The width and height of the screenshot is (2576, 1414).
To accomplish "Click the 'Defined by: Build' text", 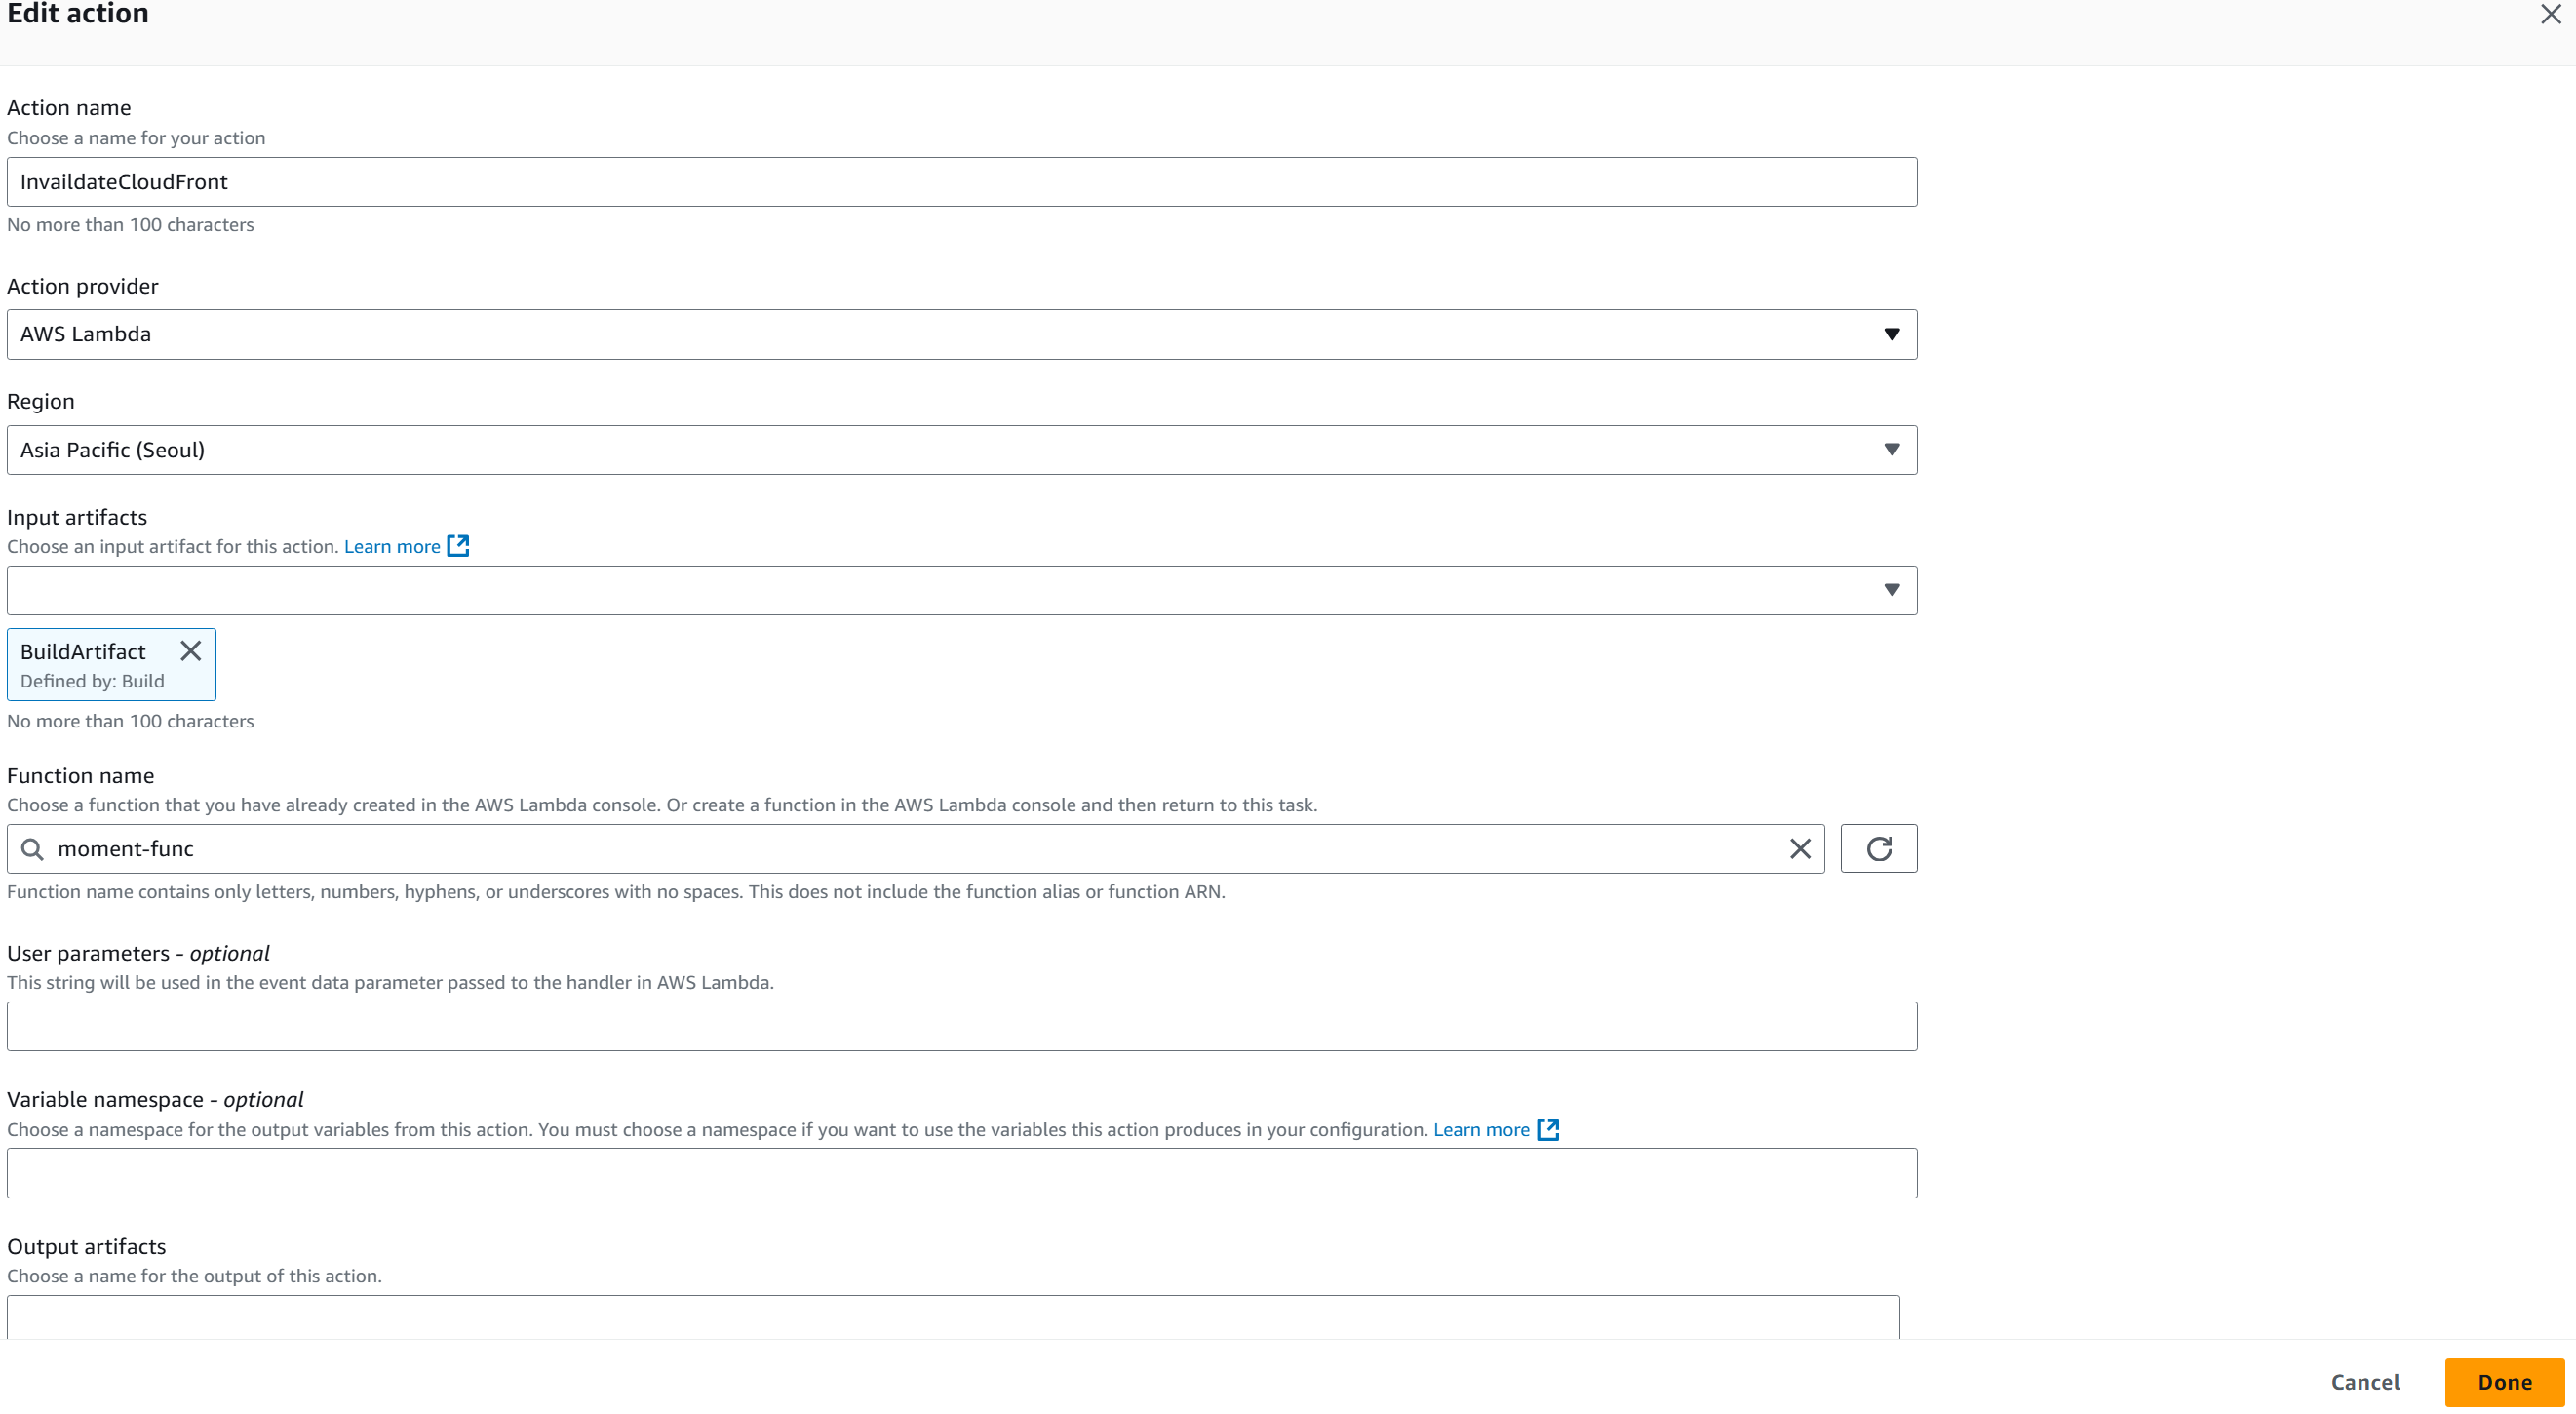I will [92, 681].
